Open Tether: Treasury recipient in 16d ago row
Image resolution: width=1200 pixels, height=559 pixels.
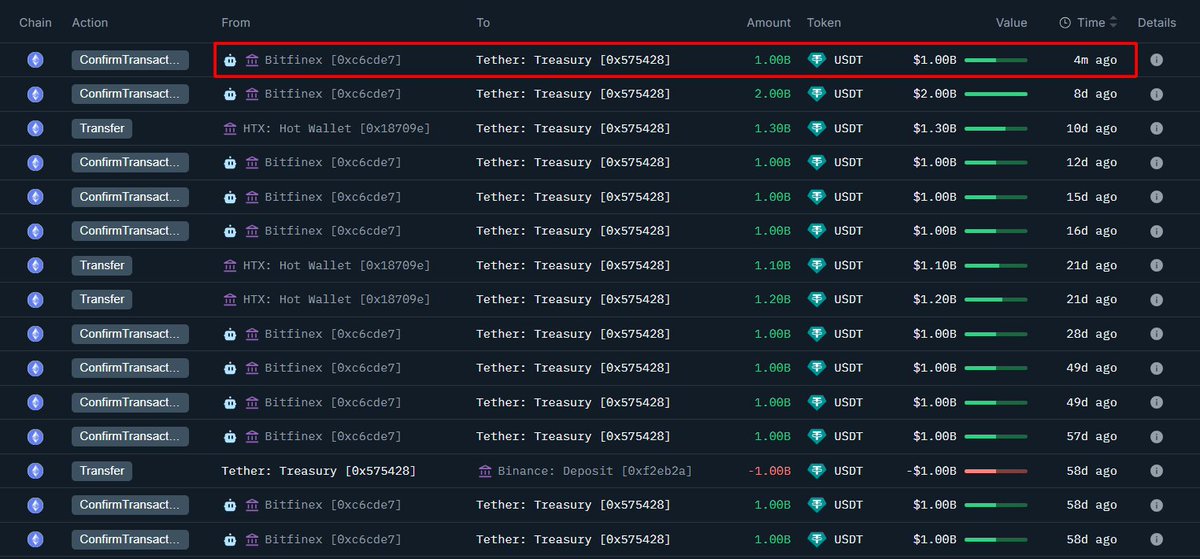(573, 231)
